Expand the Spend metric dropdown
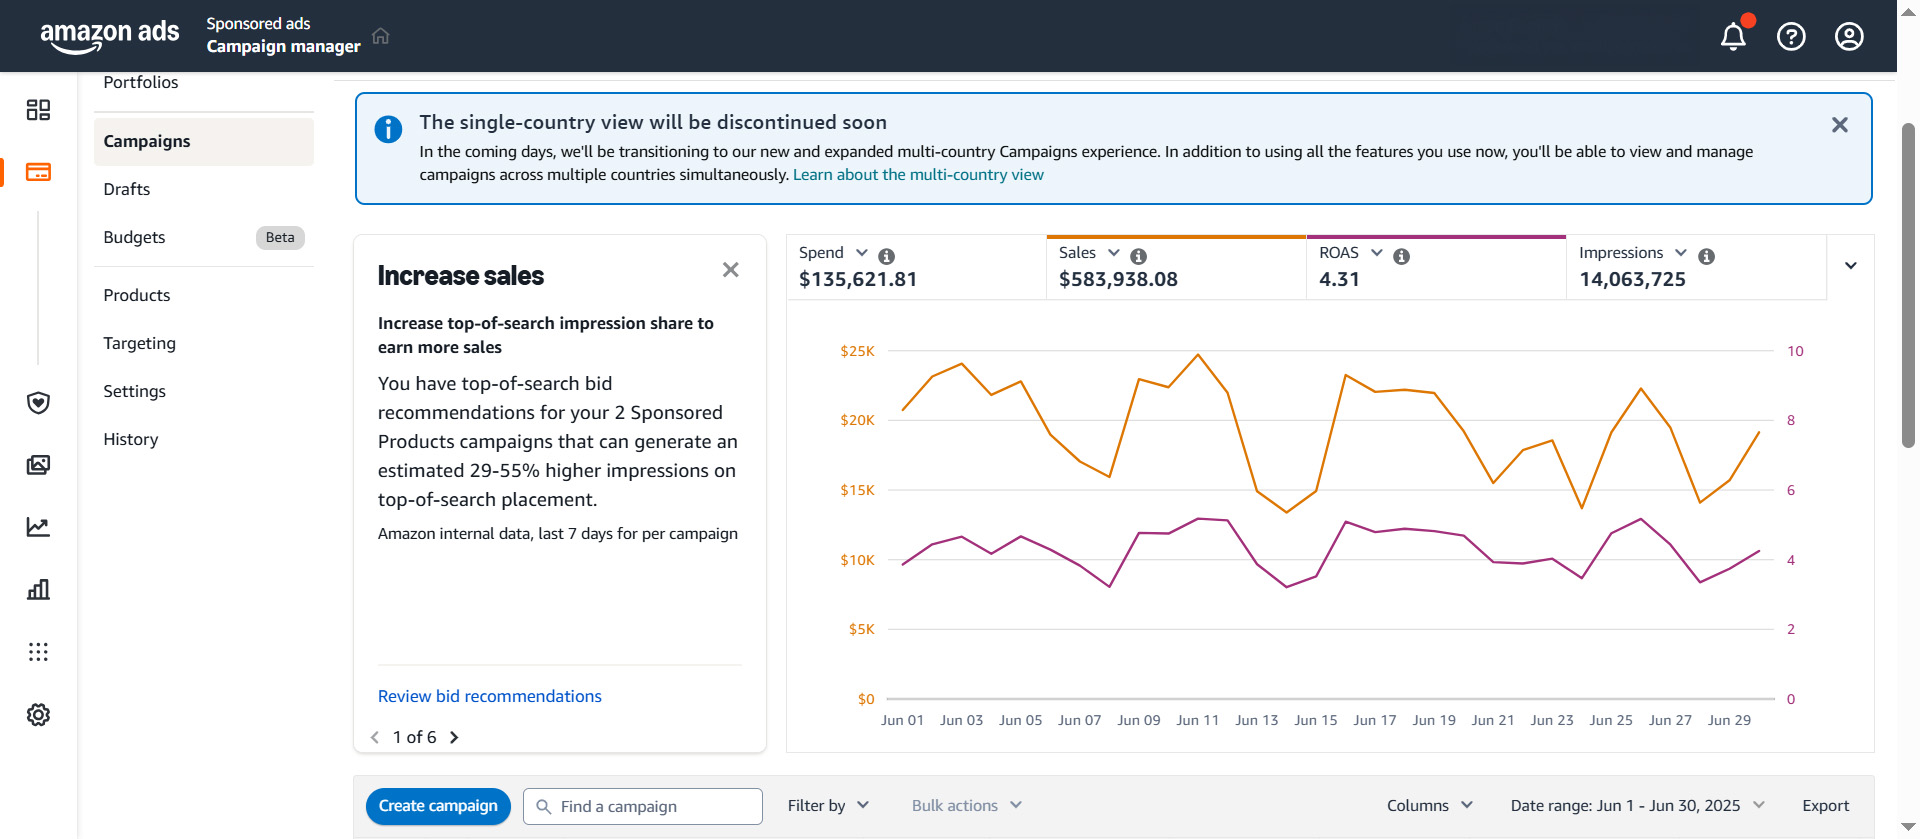This screenshot has width=1920, height=839. click(861, 253)
